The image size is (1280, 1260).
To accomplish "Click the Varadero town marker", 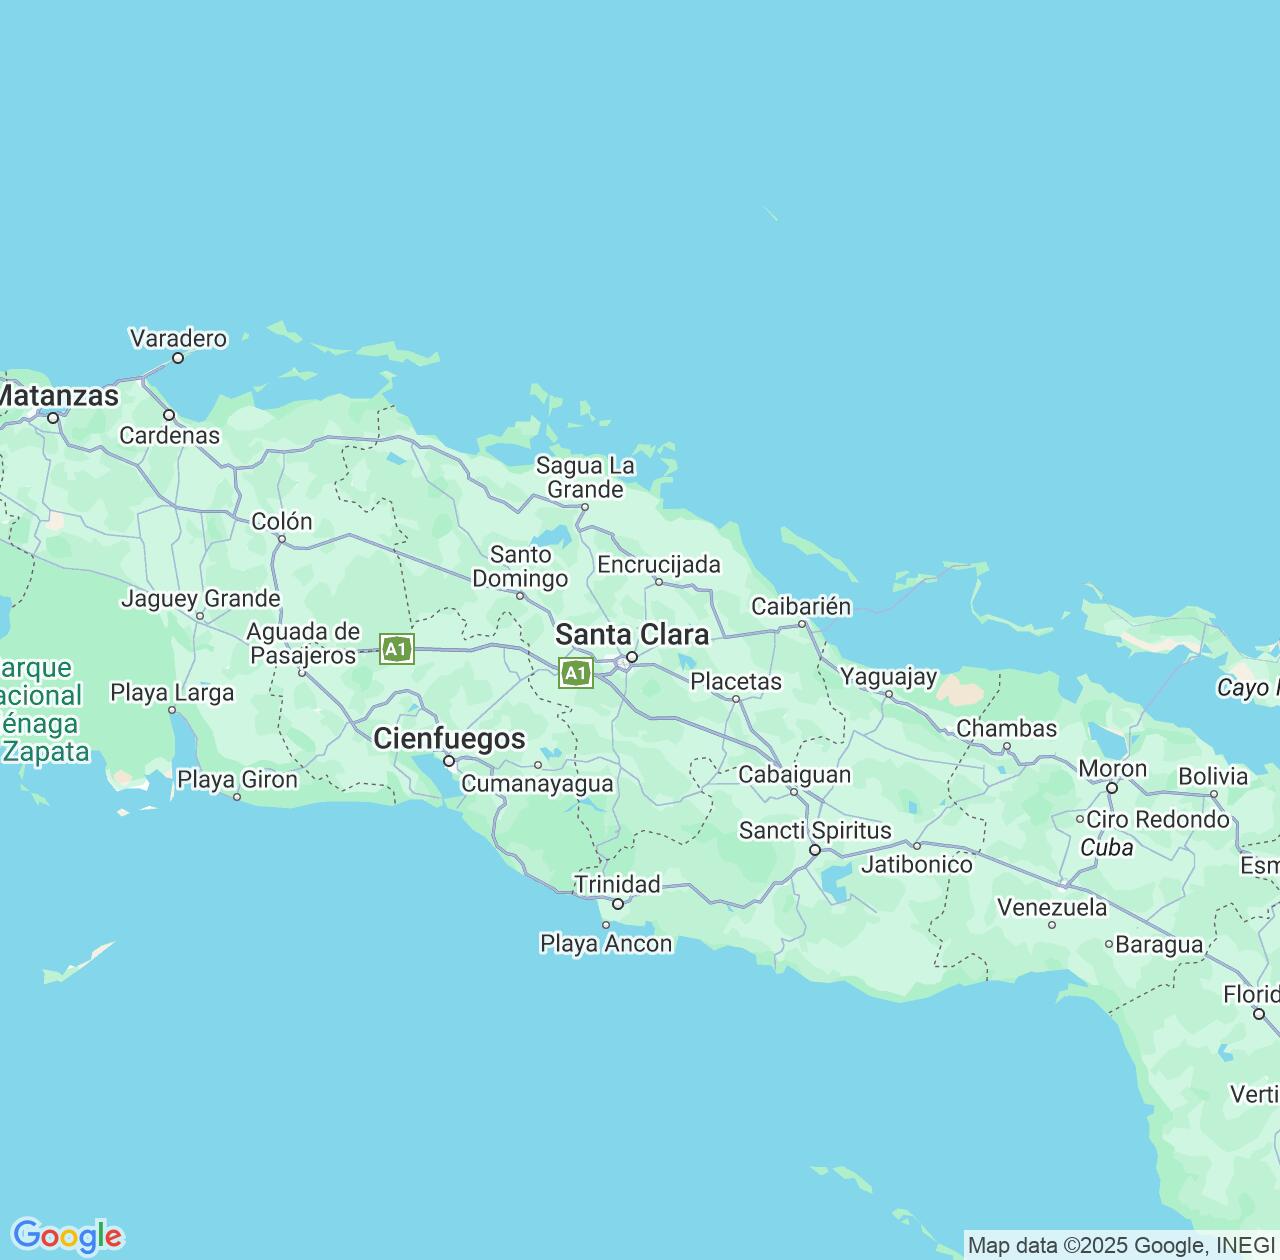I will pyautogui.click(x=178, y=358).
